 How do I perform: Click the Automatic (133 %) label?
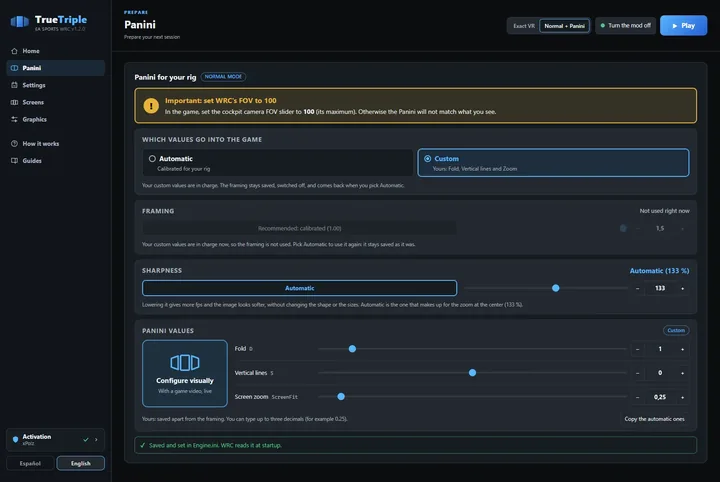click(659, 271)
